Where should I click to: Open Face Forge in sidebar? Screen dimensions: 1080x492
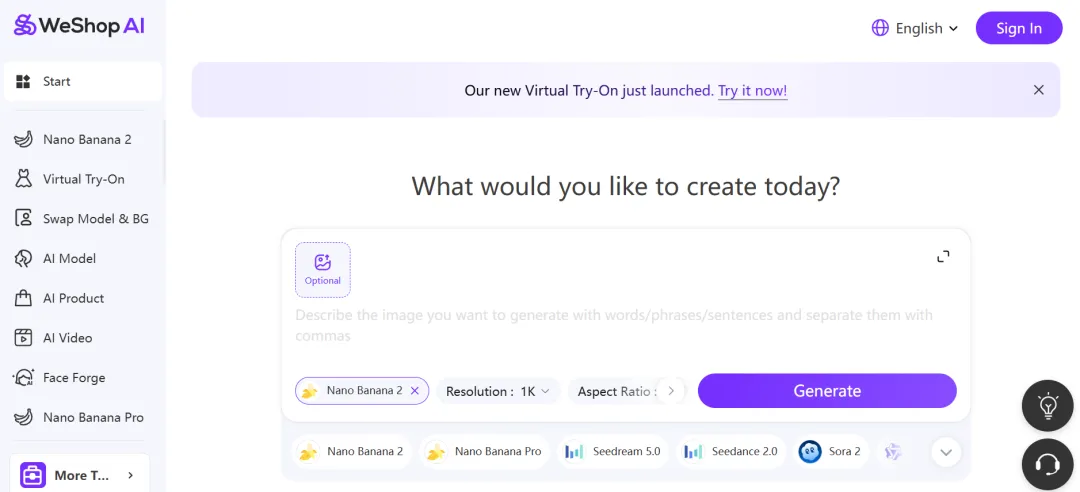point(83,378)
